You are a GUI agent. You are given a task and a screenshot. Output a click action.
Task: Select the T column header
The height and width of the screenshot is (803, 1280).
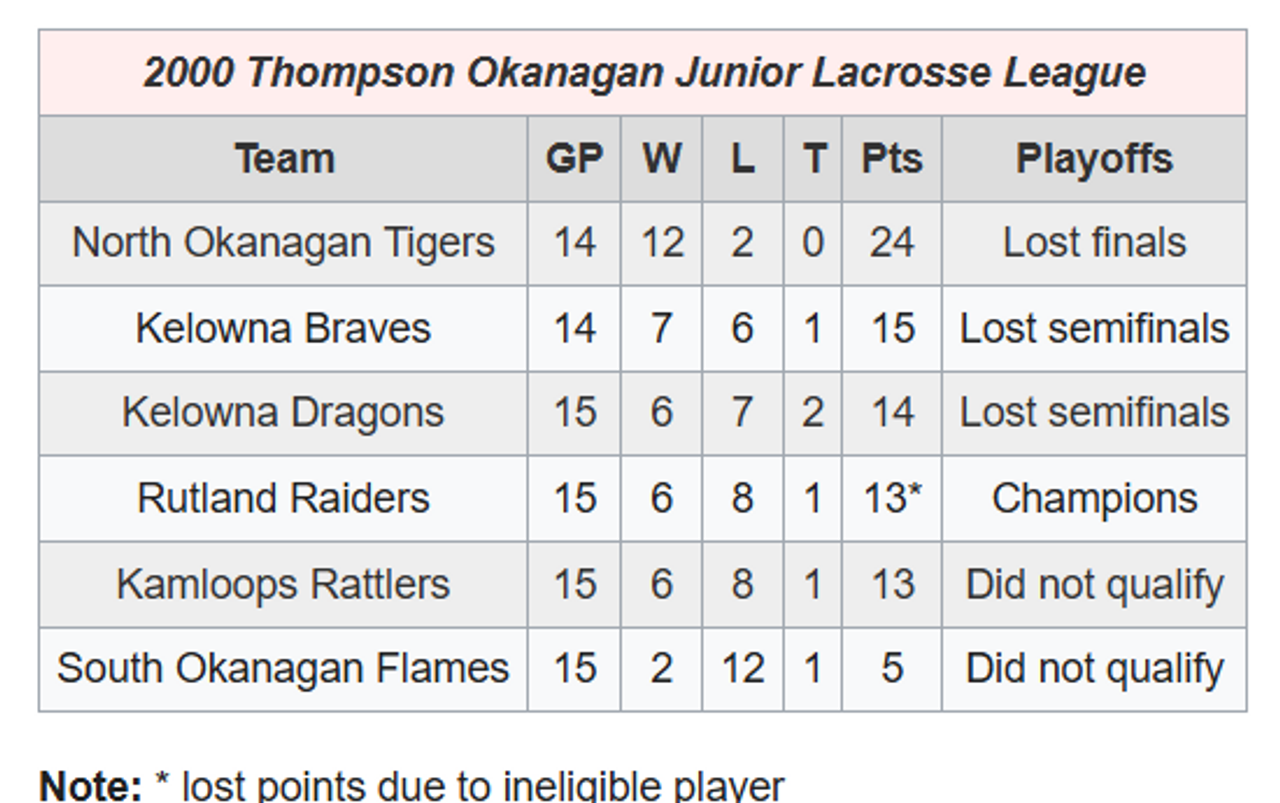click(x=813, y=159)
